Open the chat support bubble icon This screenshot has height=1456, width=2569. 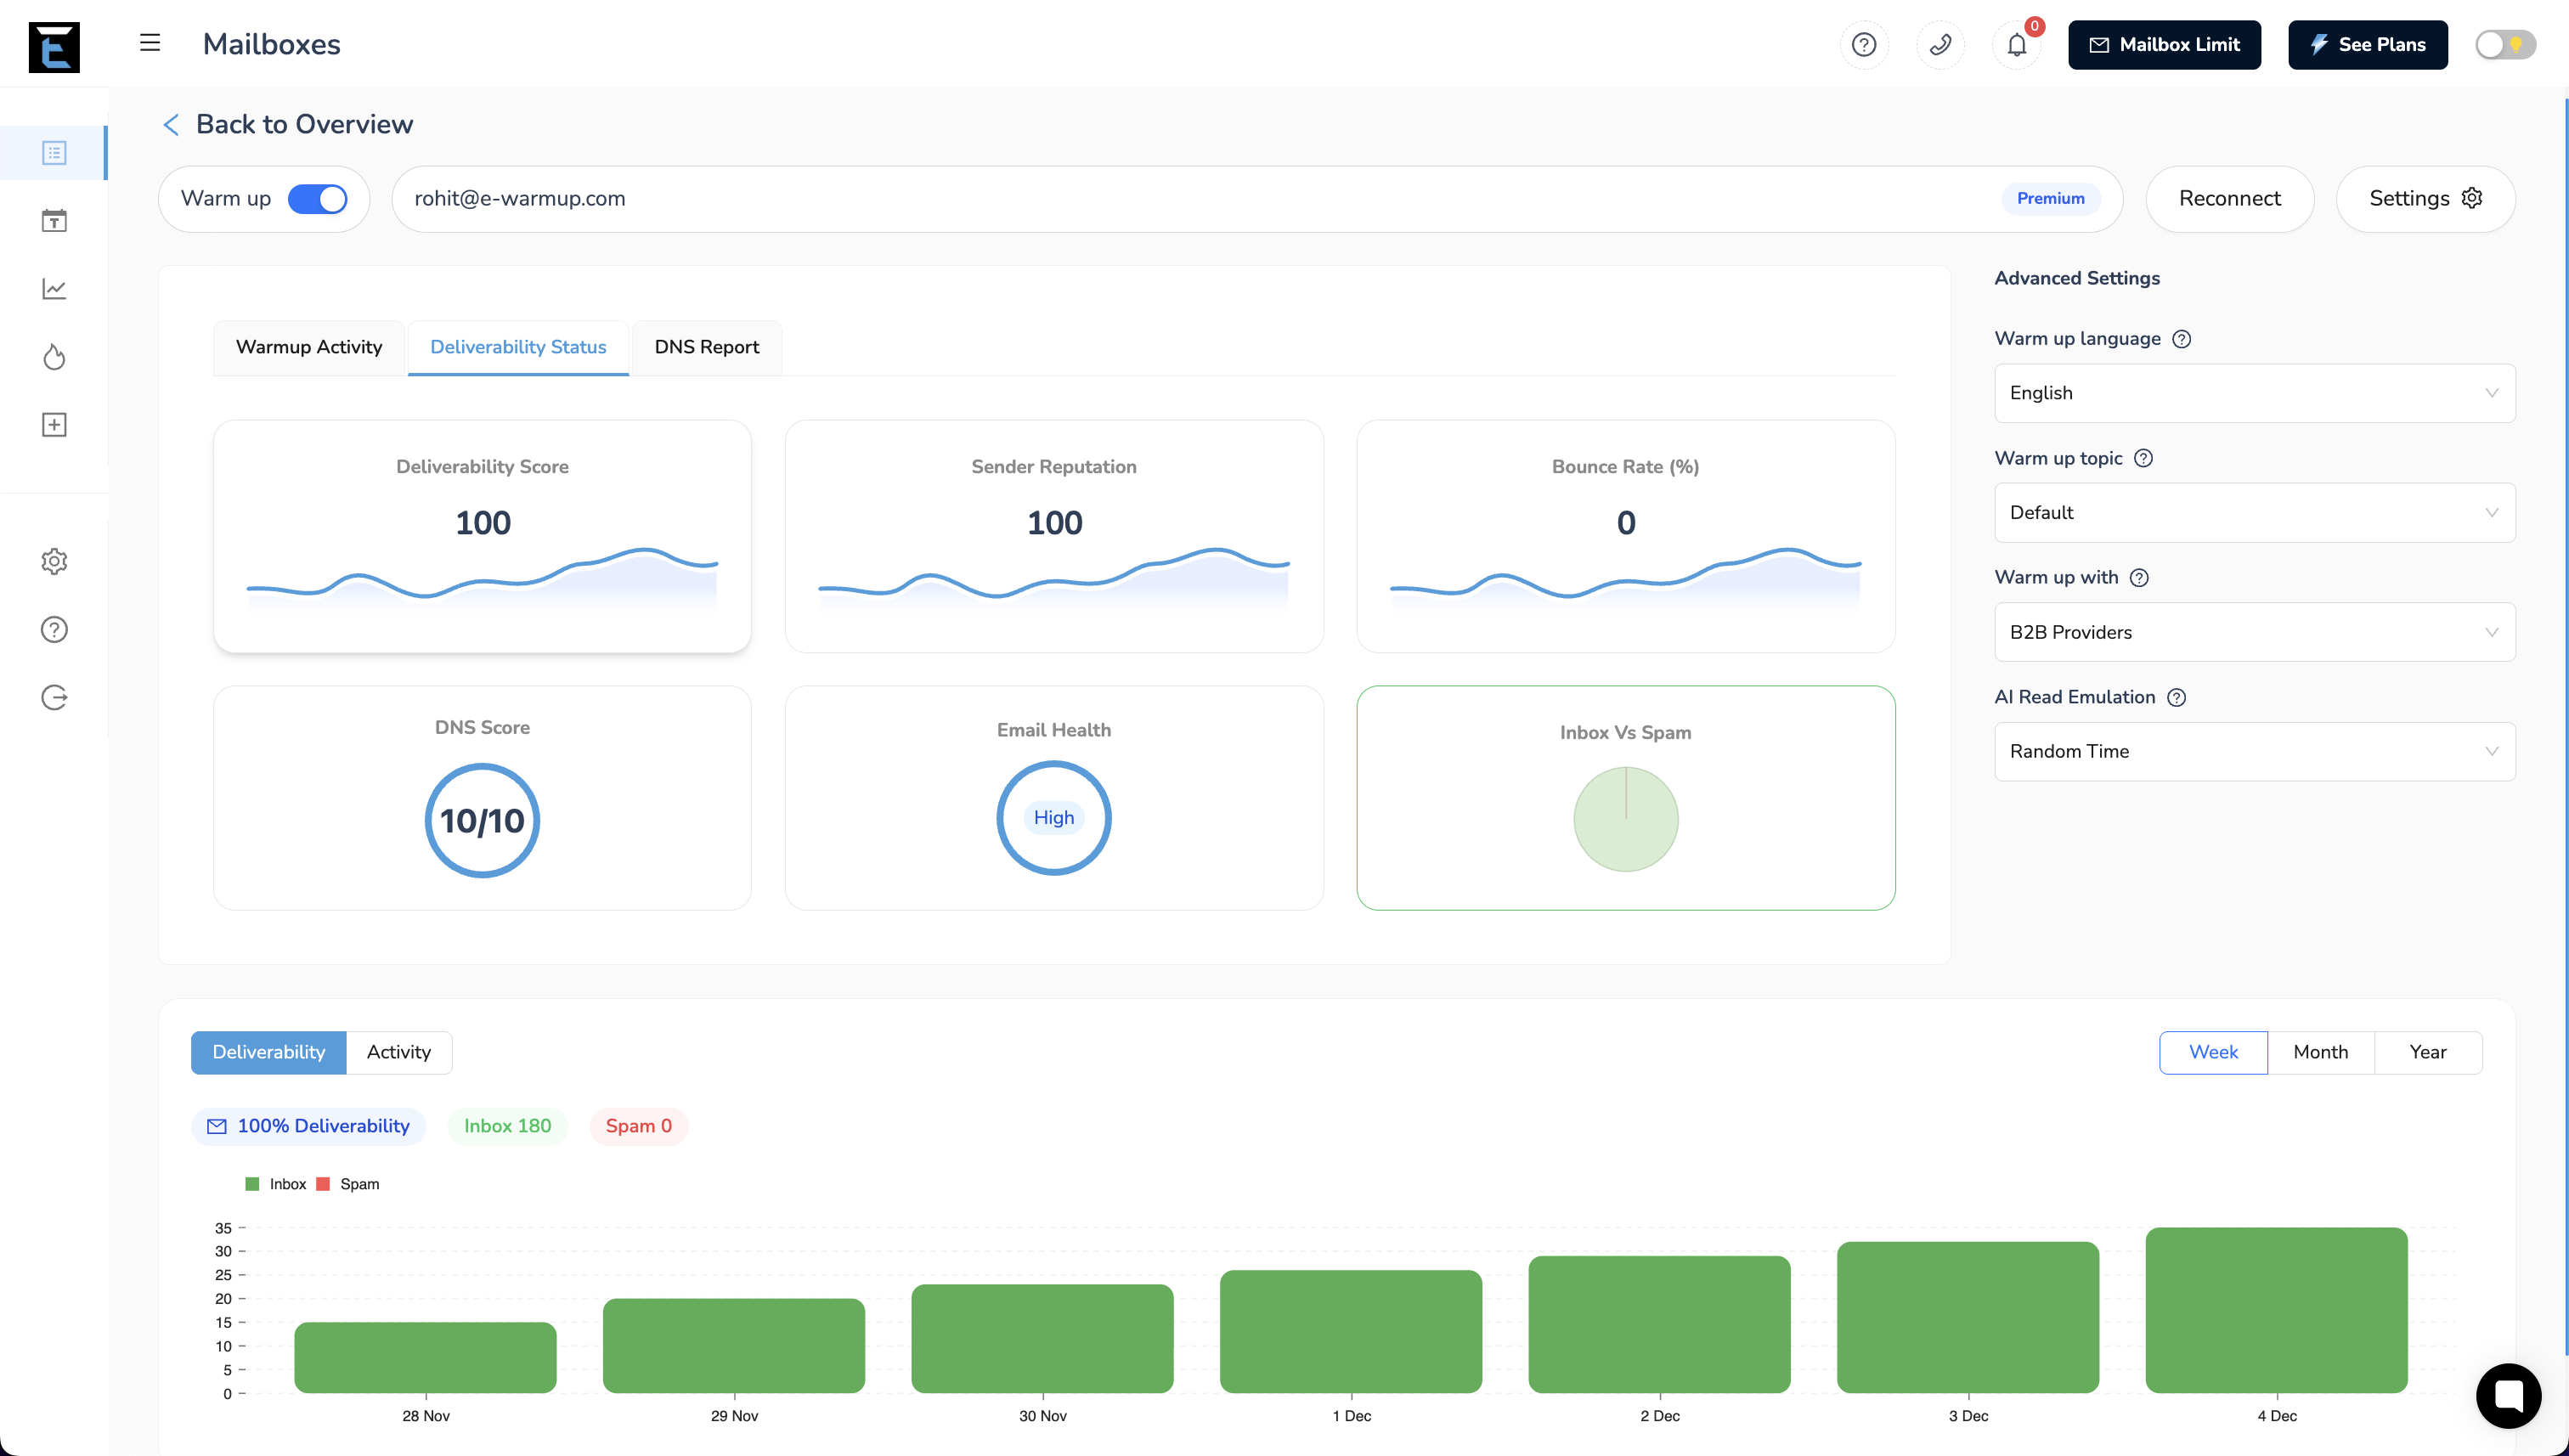(2507, 1395)
